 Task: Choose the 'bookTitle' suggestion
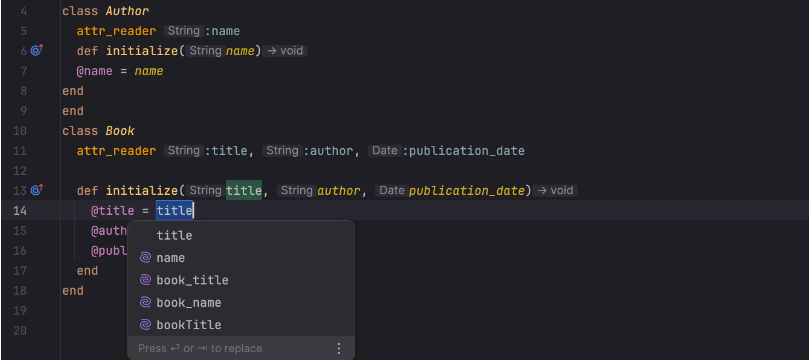point(241,325)
